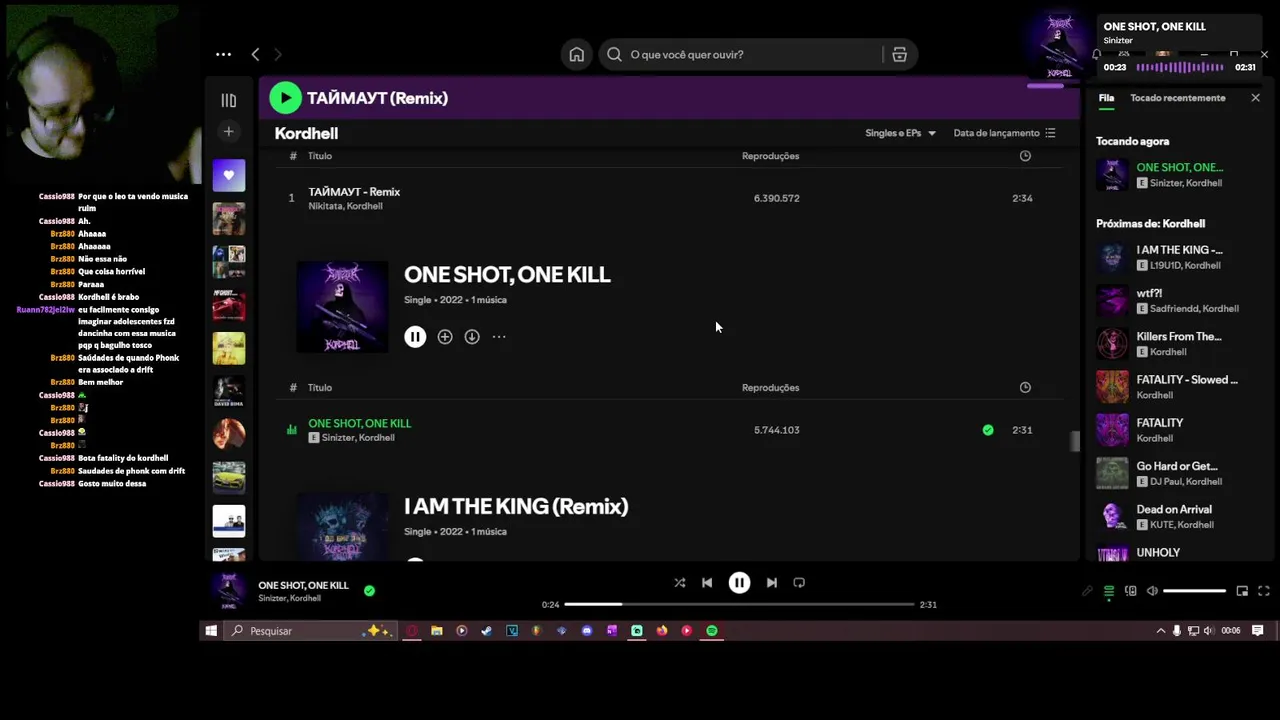Open the lyrics microphone icon

click(x=1087, y=591)
